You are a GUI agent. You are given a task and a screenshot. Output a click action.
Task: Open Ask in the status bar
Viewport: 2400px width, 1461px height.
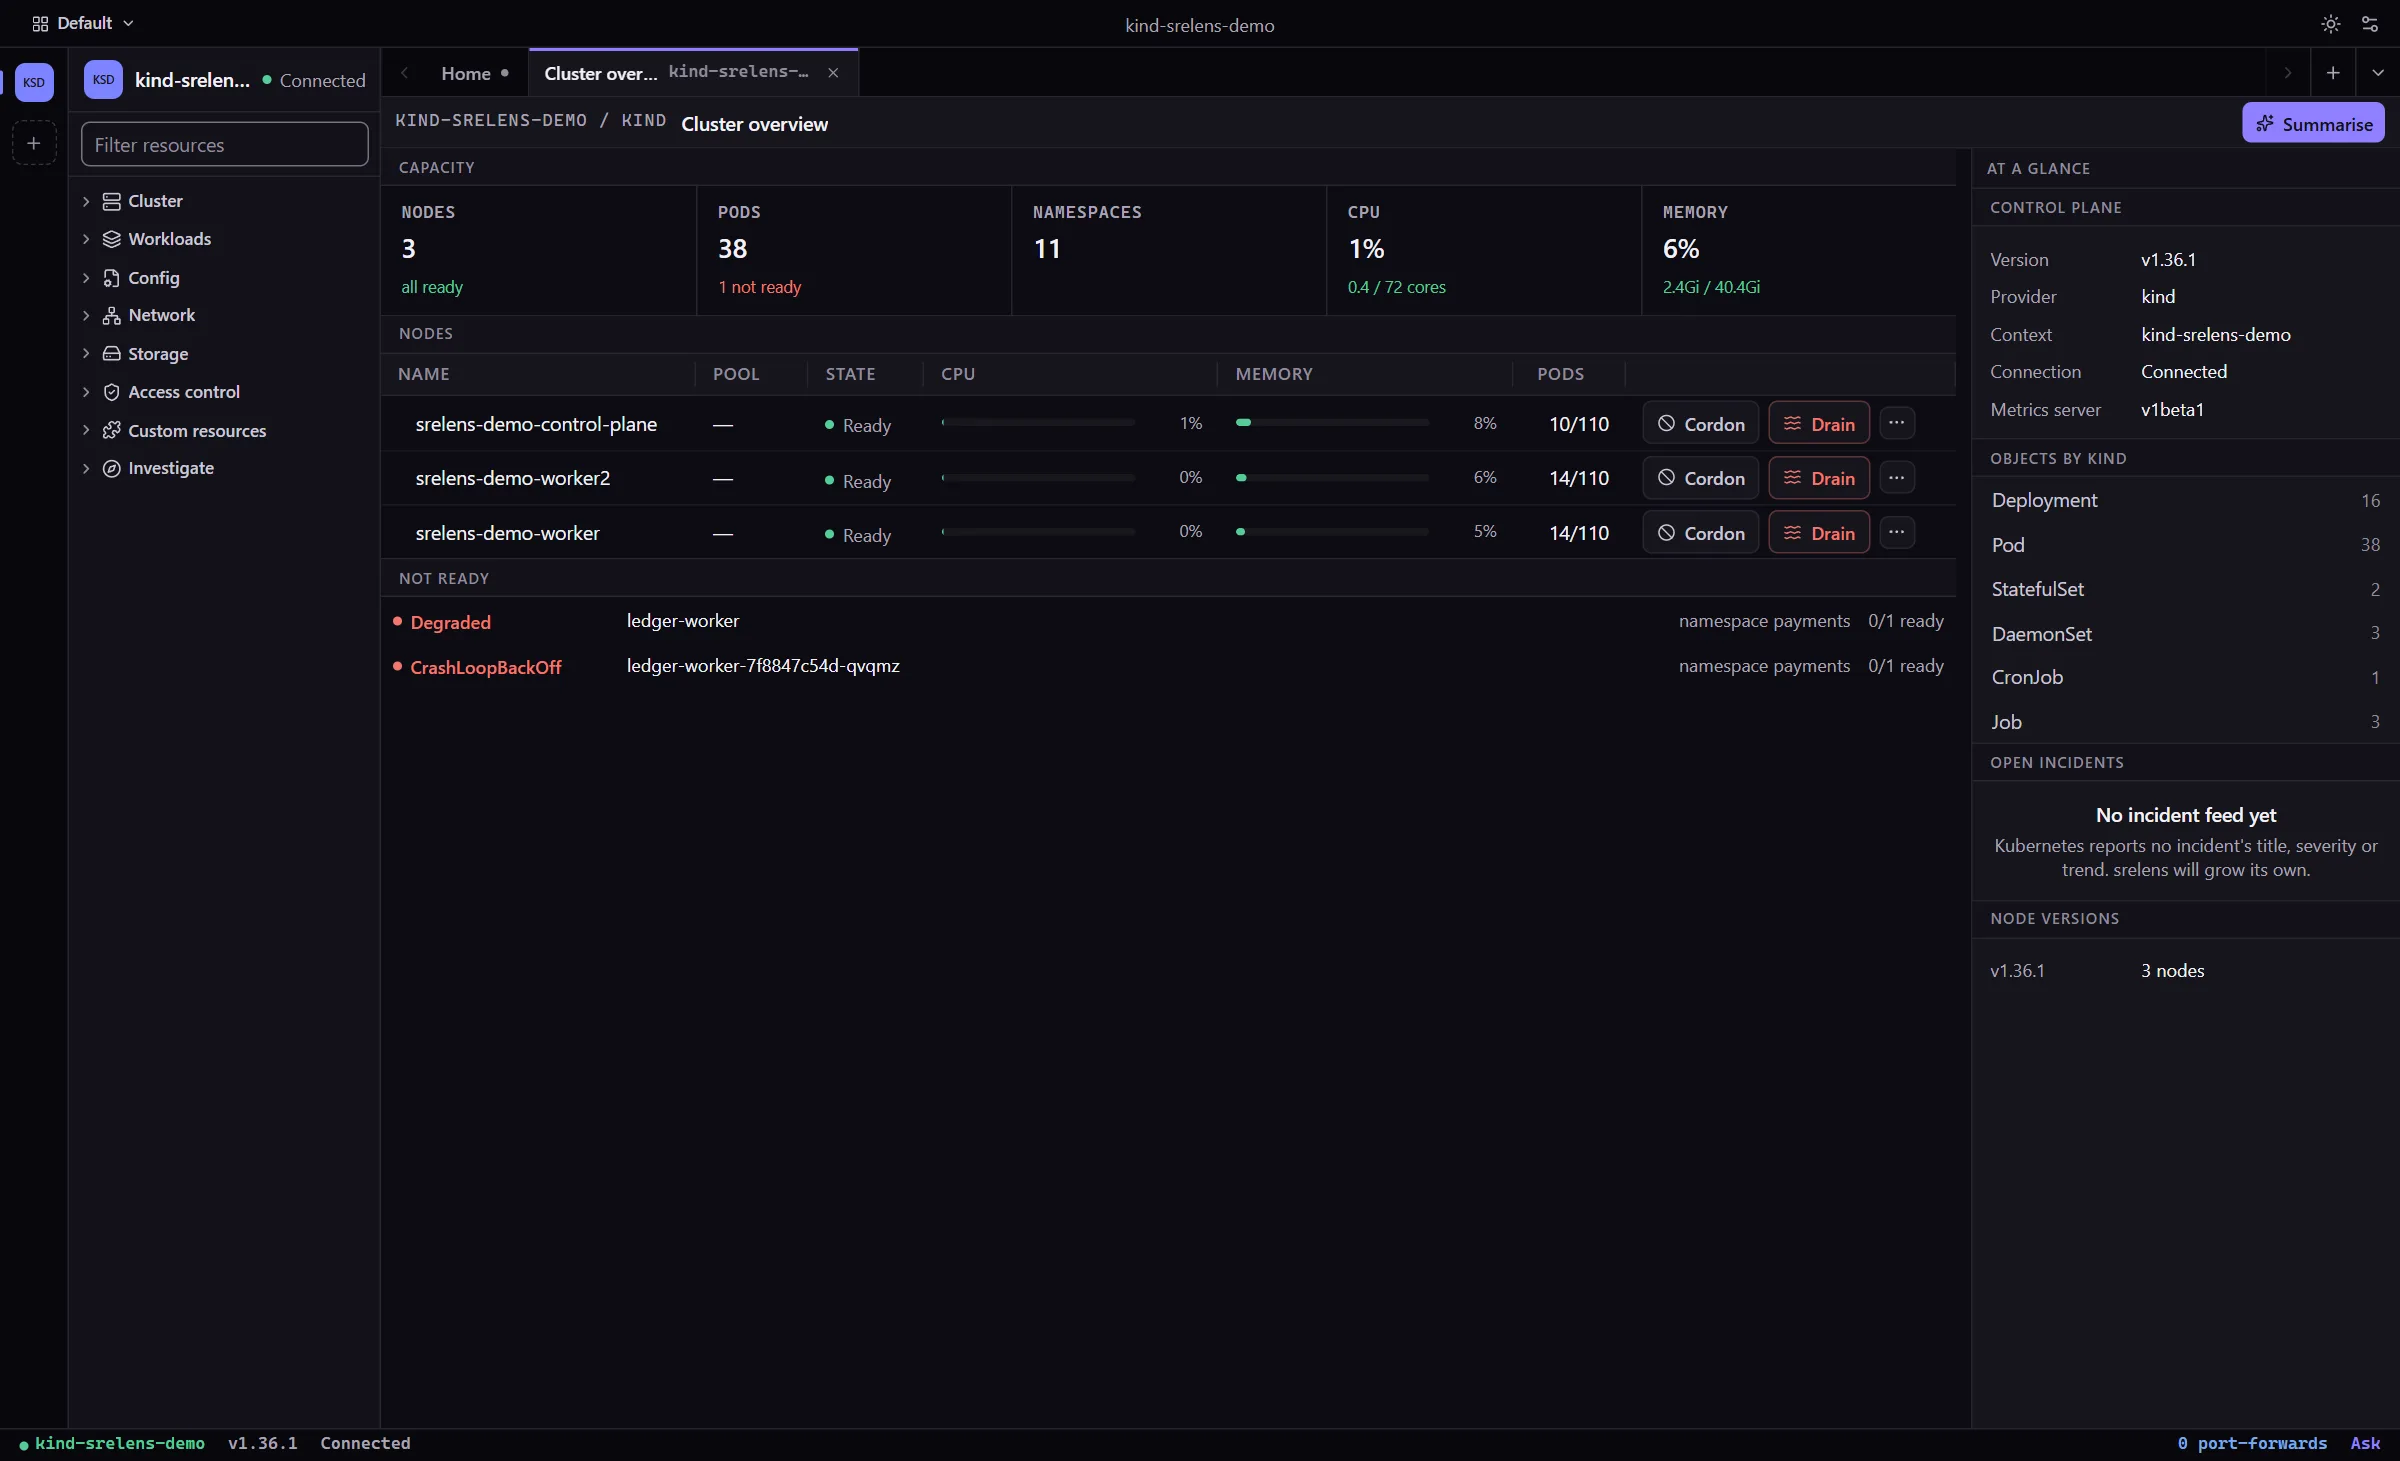pyautogui.click(x=2365, y=1443)
